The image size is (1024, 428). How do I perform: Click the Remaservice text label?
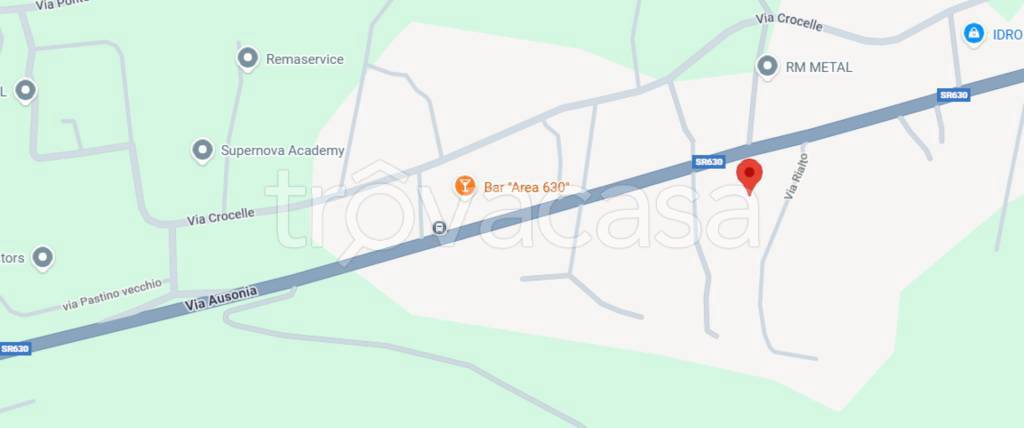click(304, 59)
